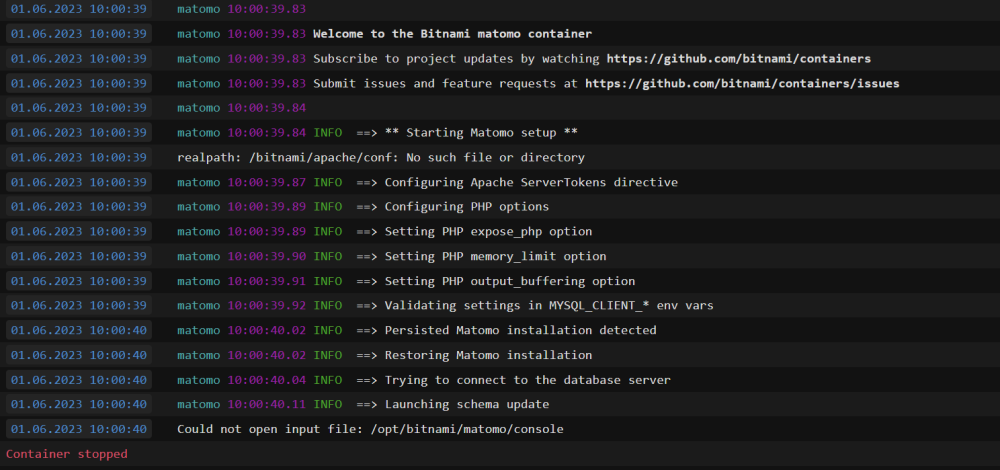Click the purple 10:00:40.04 timestamp
Image resolution: width=1000 pixels, height=470 pixels.
click(x=267, y=380)
